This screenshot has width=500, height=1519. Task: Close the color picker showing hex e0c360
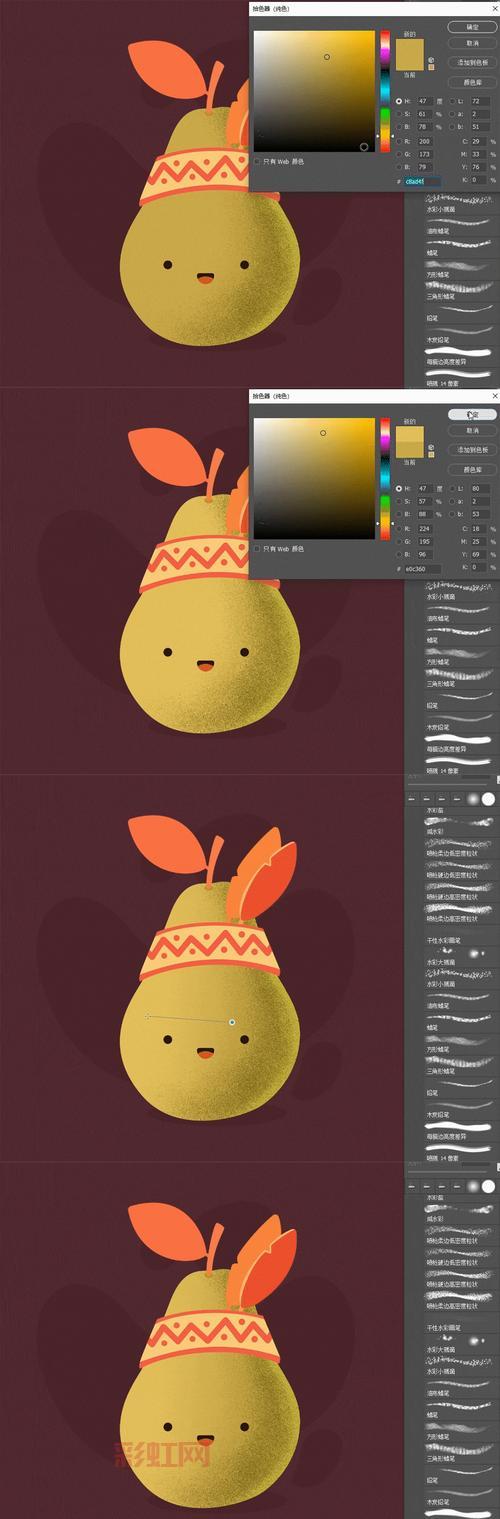493,396
